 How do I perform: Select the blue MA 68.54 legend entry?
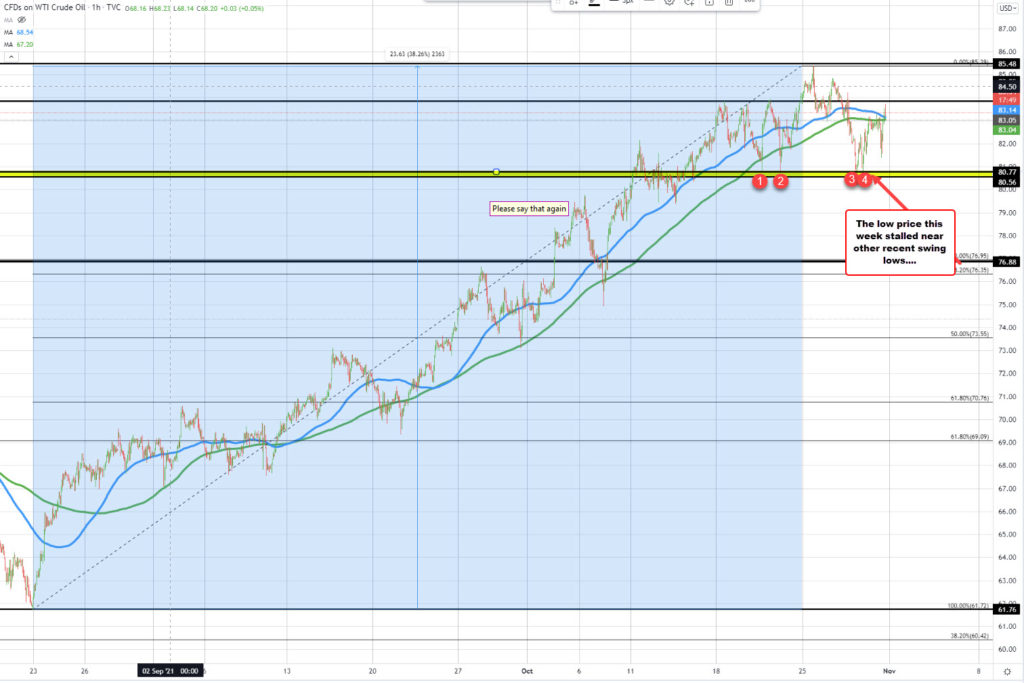18,32
